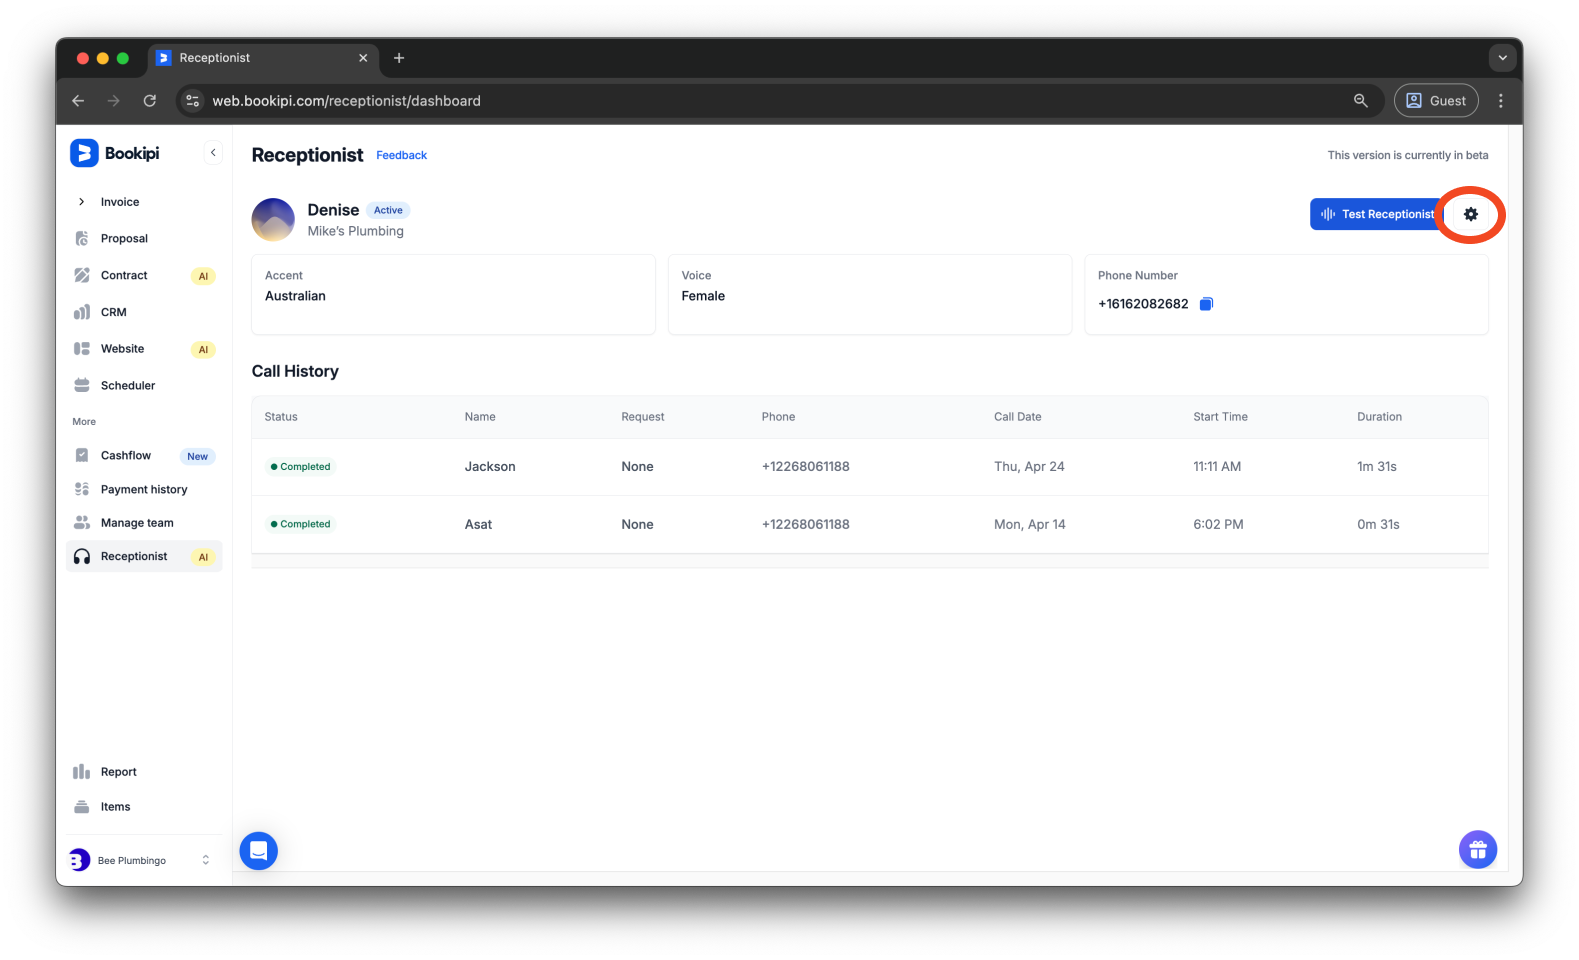
Task: Open Manage team page
Action: (137, 523)
